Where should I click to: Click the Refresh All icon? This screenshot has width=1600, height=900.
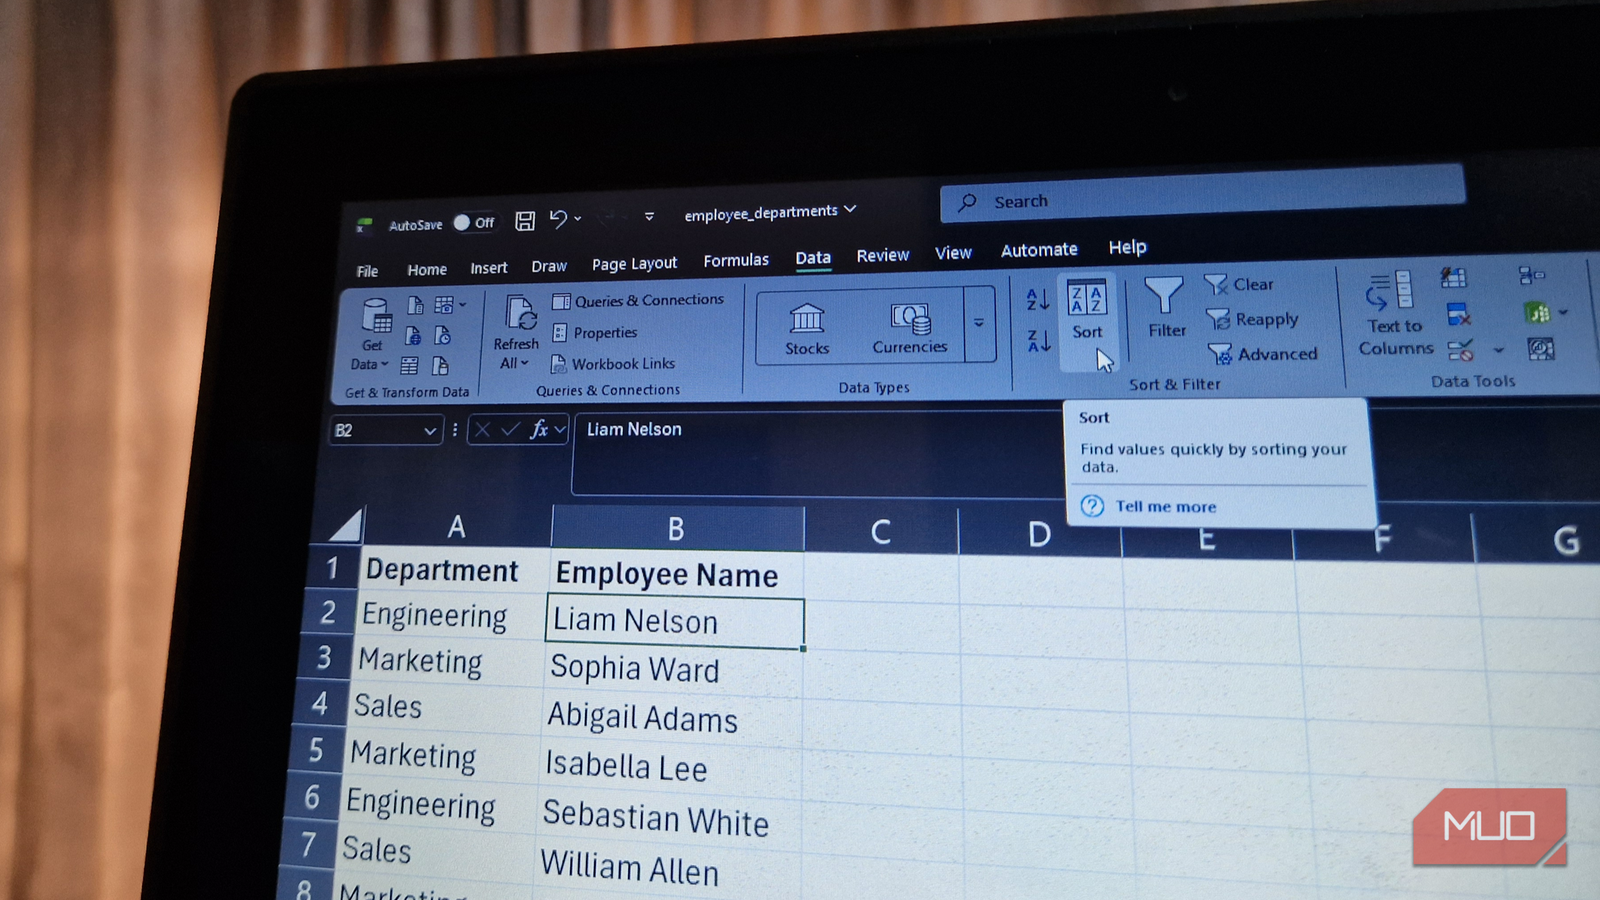pyautogui.click(x=519, y=313)
